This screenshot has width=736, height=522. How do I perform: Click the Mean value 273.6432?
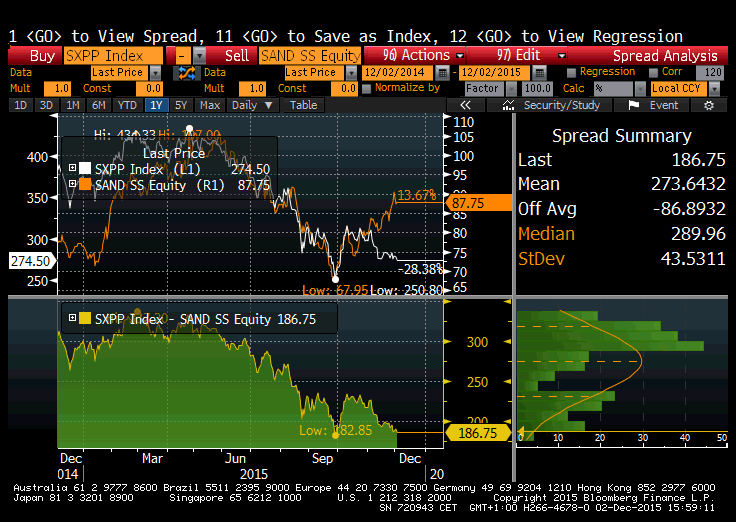(x=688, y=184)
